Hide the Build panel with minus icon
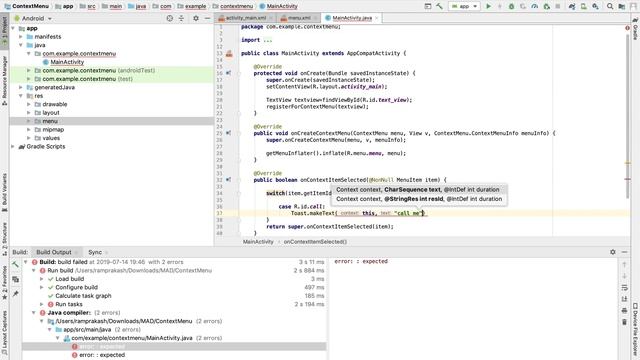The image size is (640, 360). pyautogui.click(x=624, y=252)
